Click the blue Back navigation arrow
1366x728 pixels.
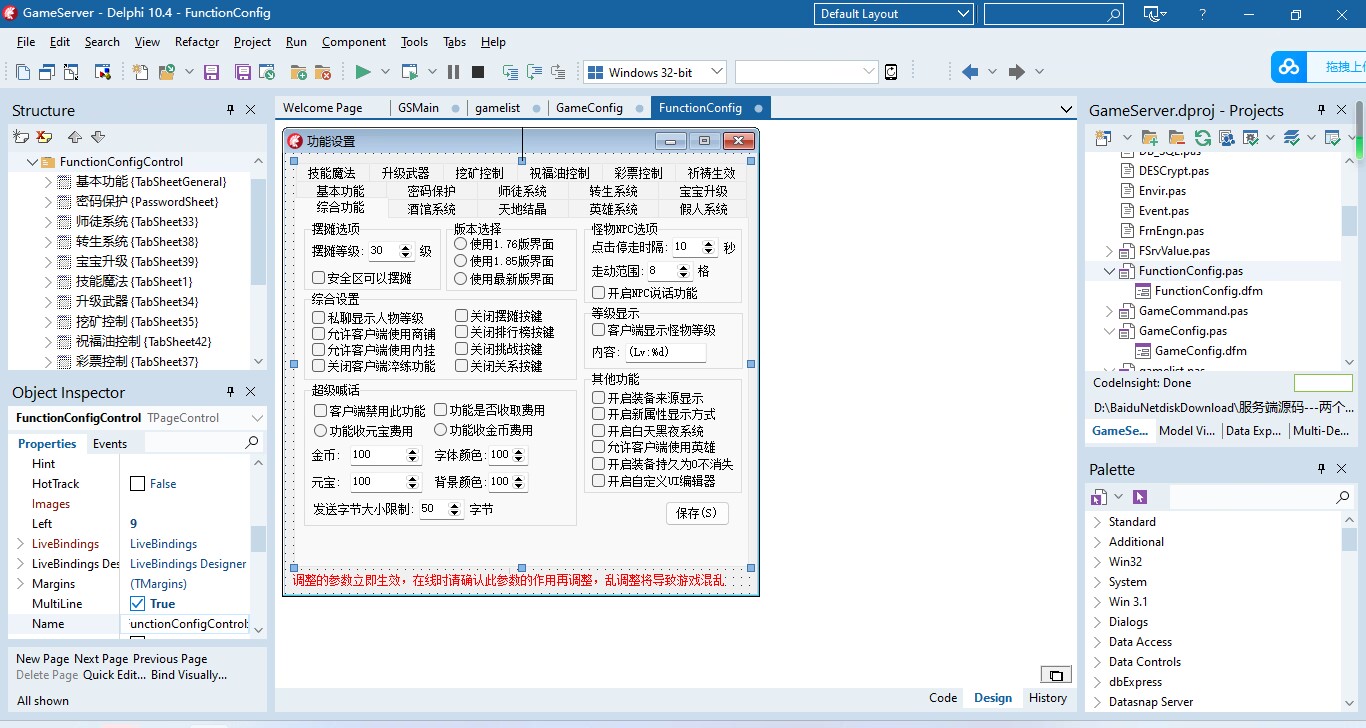click(x=969, y=72)
